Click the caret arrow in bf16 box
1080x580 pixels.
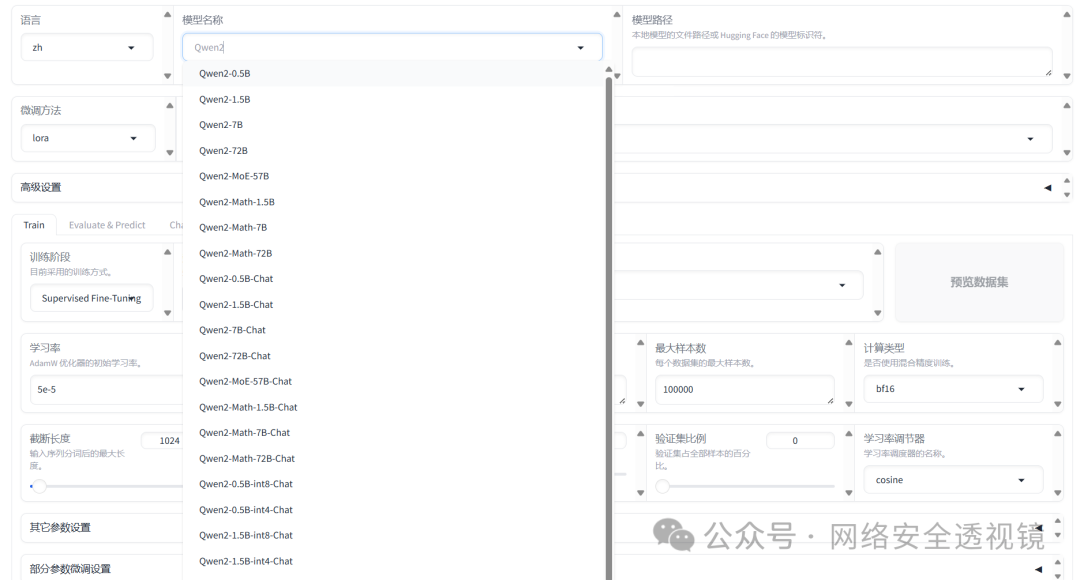point(1021,389)
